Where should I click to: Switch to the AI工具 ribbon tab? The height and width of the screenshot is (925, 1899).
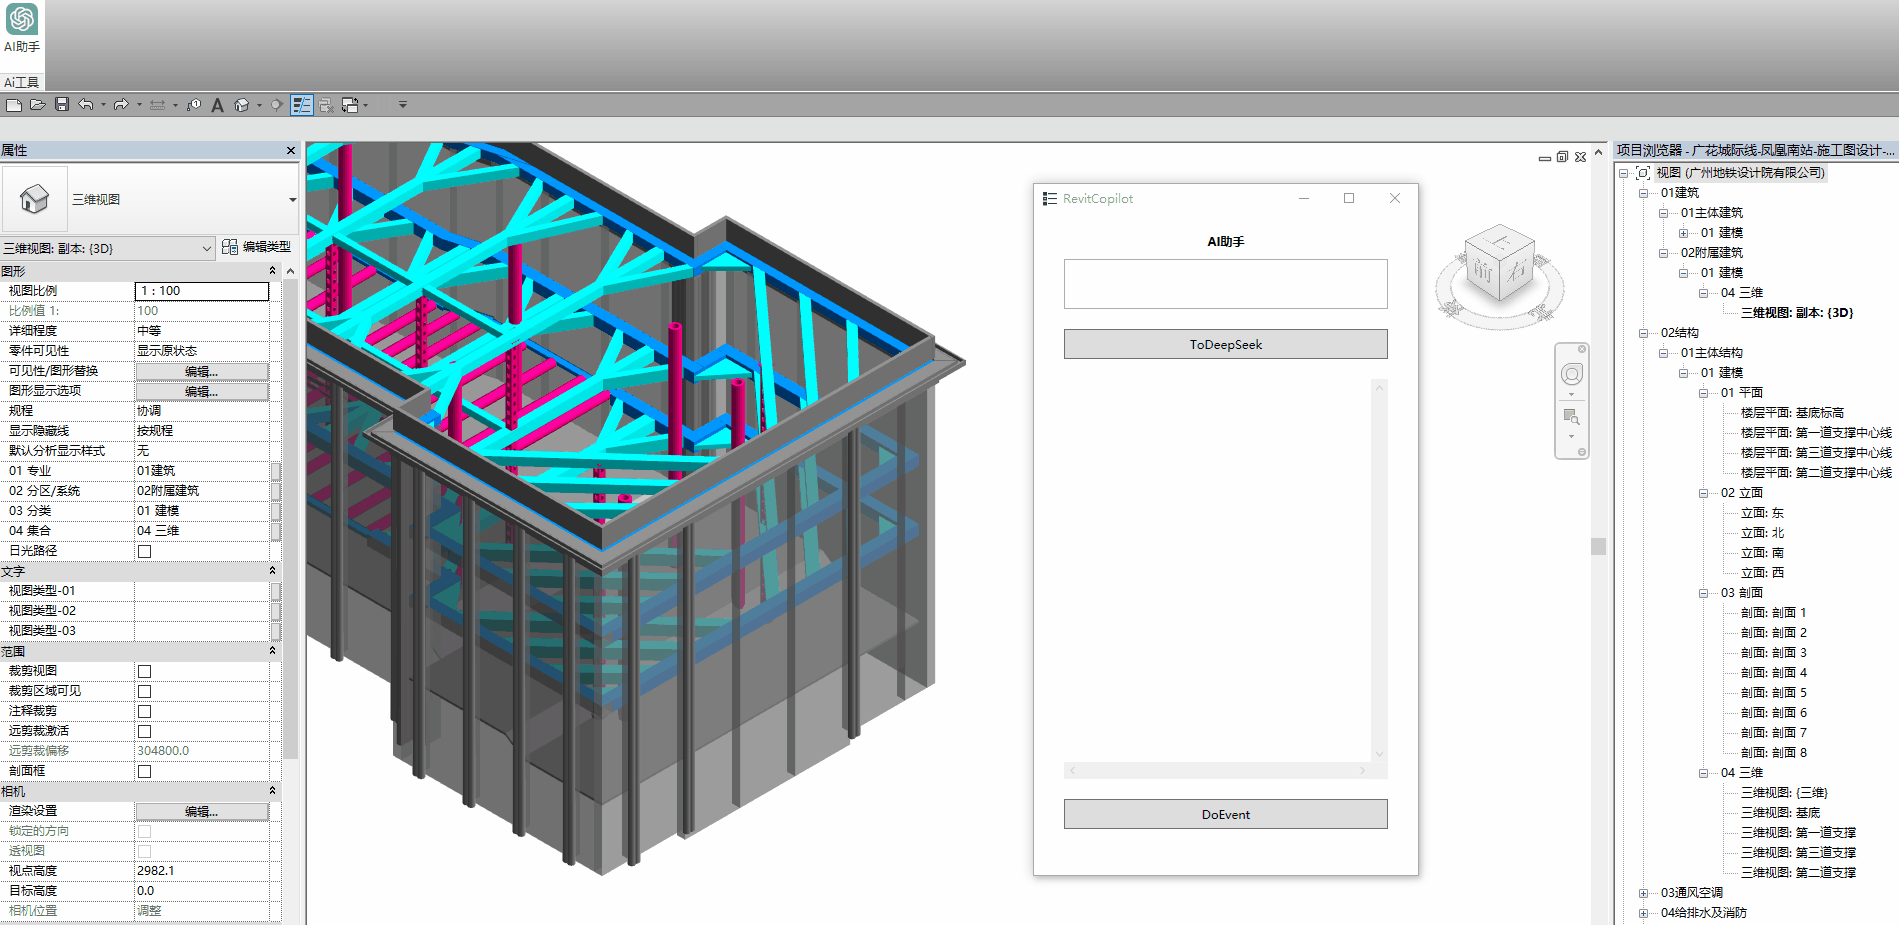coord(21,82)
